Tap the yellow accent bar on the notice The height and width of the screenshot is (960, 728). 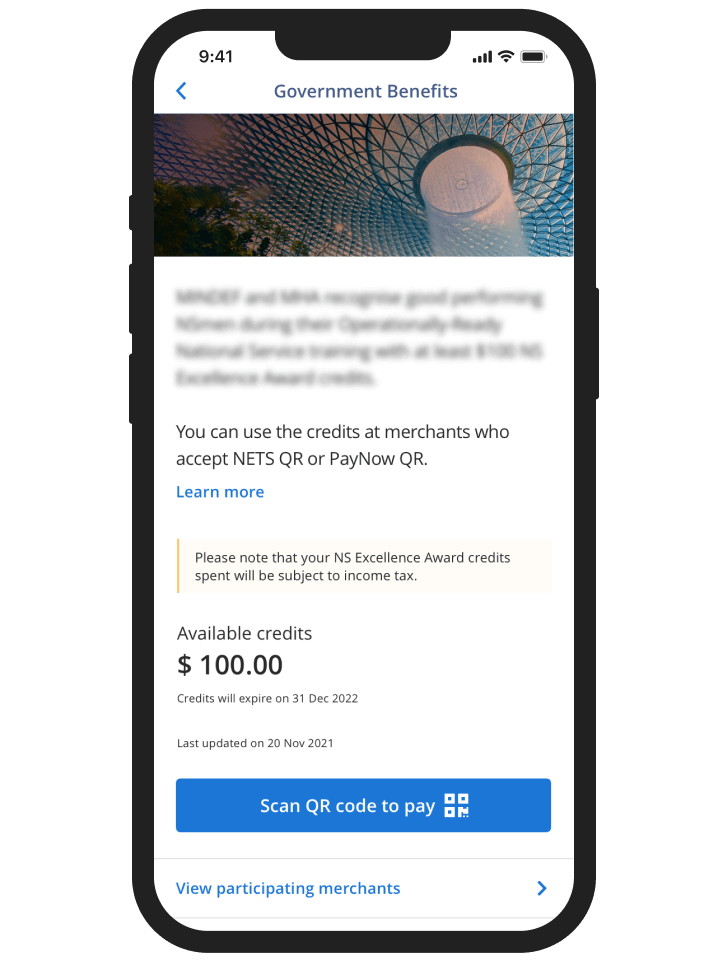click(179, 566)
